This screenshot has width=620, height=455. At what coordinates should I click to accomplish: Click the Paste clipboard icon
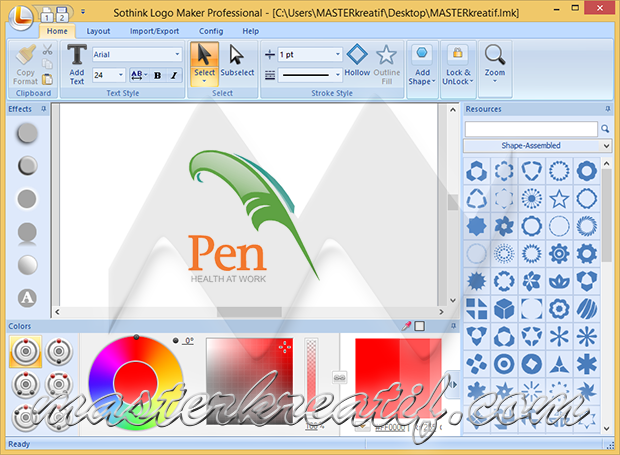[47, 79]
